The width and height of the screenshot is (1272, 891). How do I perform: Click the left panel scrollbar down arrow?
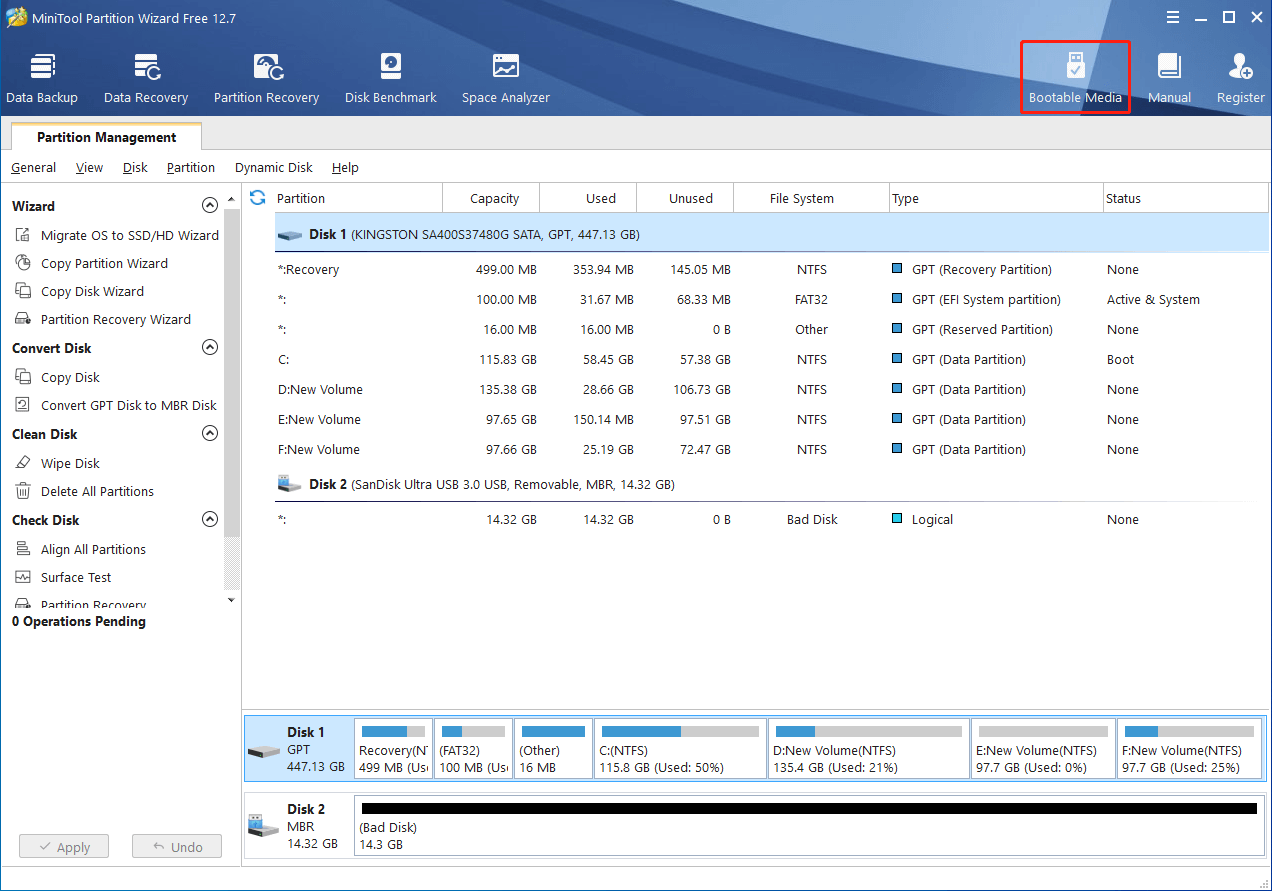232,600
